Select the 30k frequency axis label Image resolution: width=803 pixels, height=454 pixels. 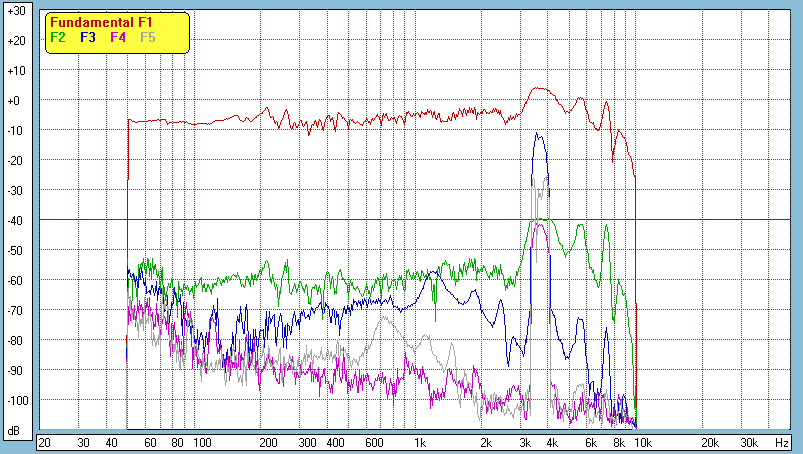pyautogui.click(x=748, y=441)
